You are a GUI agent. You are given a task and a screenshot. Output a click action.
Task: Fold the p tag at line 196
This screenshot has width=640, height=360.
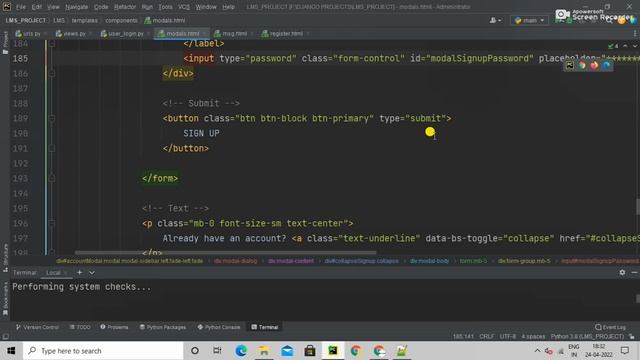pos(52,223)
